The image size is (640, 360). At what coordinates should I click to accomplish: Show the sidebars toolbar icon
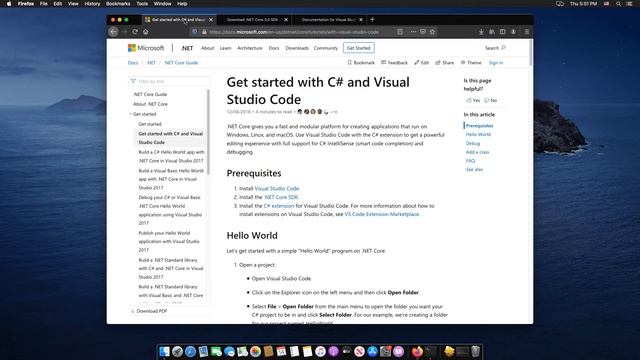pyautogui.click(x=502, y=32)
